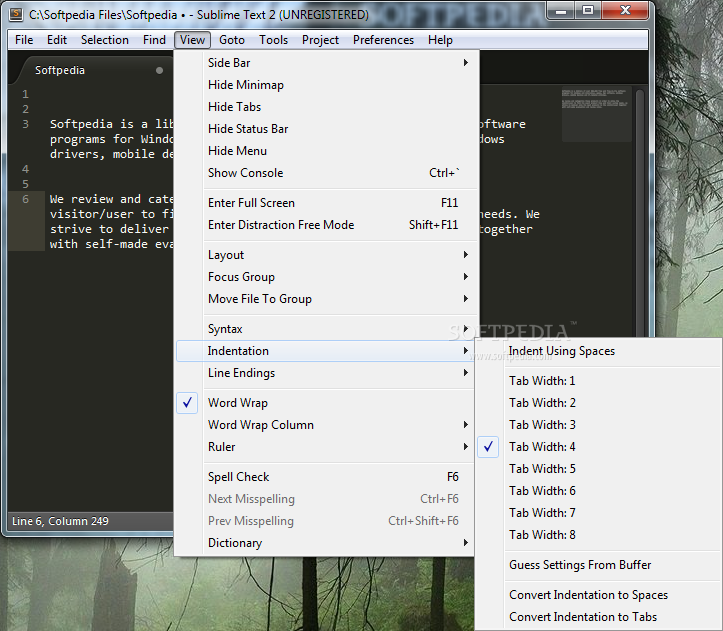Viewport: 723px width, 631px height.
Task: Select Enter Distraction Free Mode
Action: (x=326, y=225)
